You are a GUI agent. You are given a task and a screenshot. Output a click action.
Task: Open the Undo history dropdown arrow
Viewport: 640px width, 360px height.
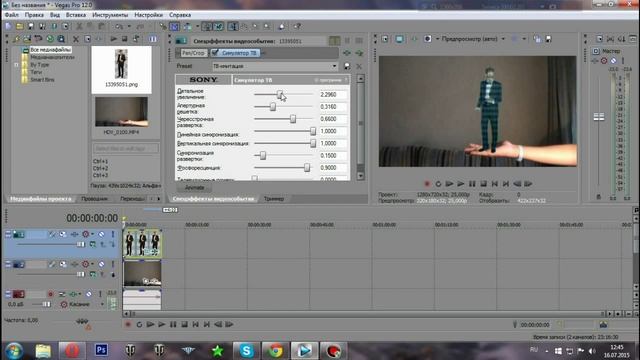(x=129, y=27)
